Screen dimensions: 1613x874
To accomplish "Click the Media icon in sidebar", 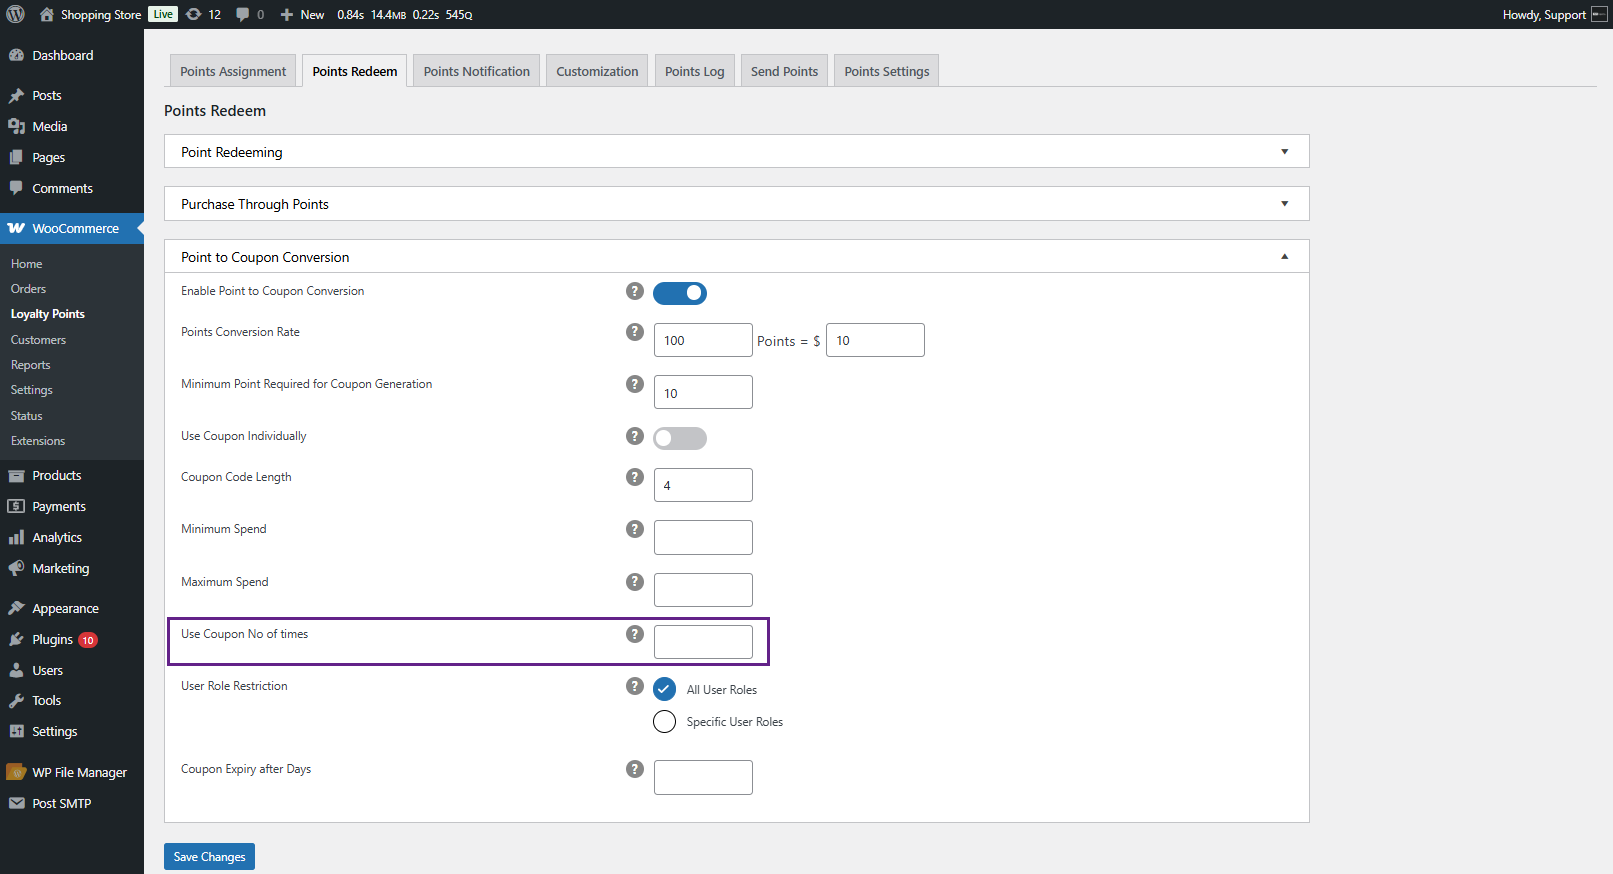I will coord(16,126).
